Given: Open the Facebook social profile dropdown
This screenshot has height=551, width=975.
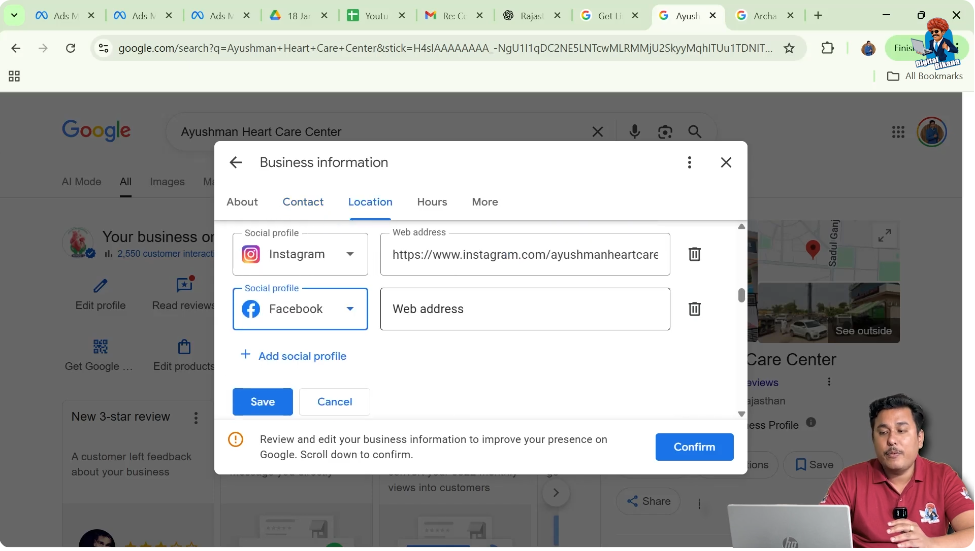Looking at the screenshot, I should (x=300, y=309).
